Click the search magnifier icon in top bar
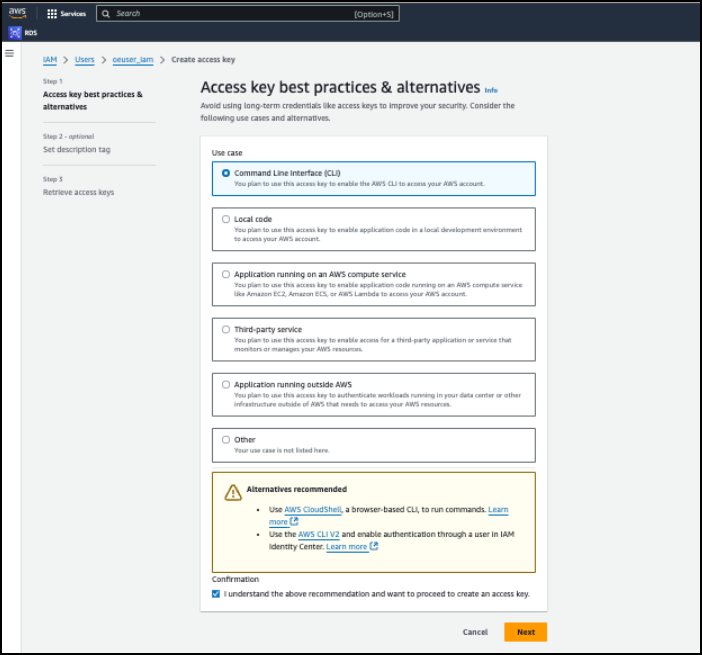Image resolution: width=702 pixels, height=655 pixels. pos(108,14)
